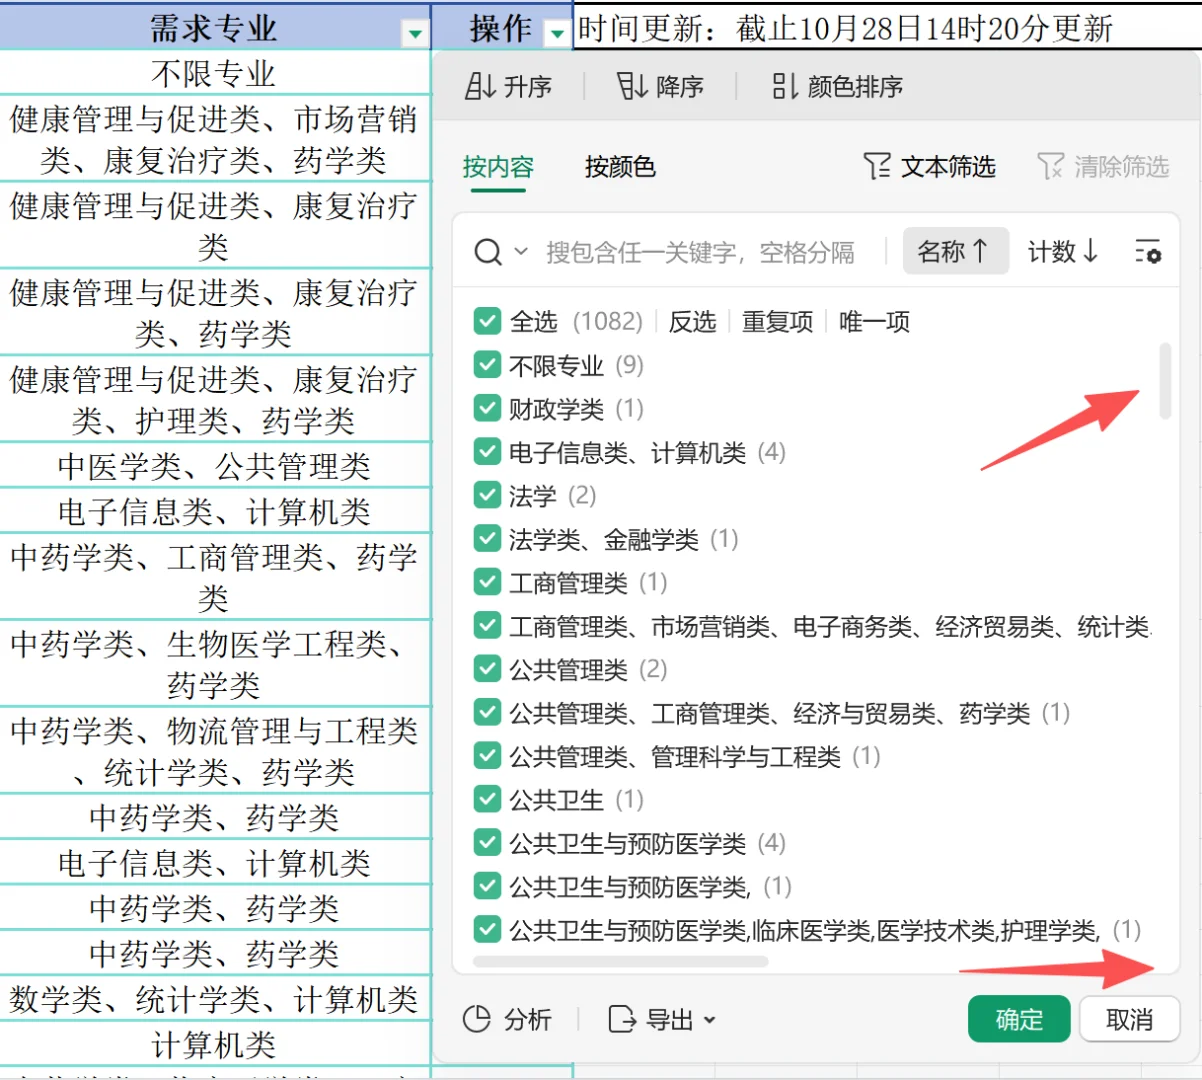Uncheck 电子信息类、计算机类 (4)
Screen dimensions: 1202x1080
point(487,452)
